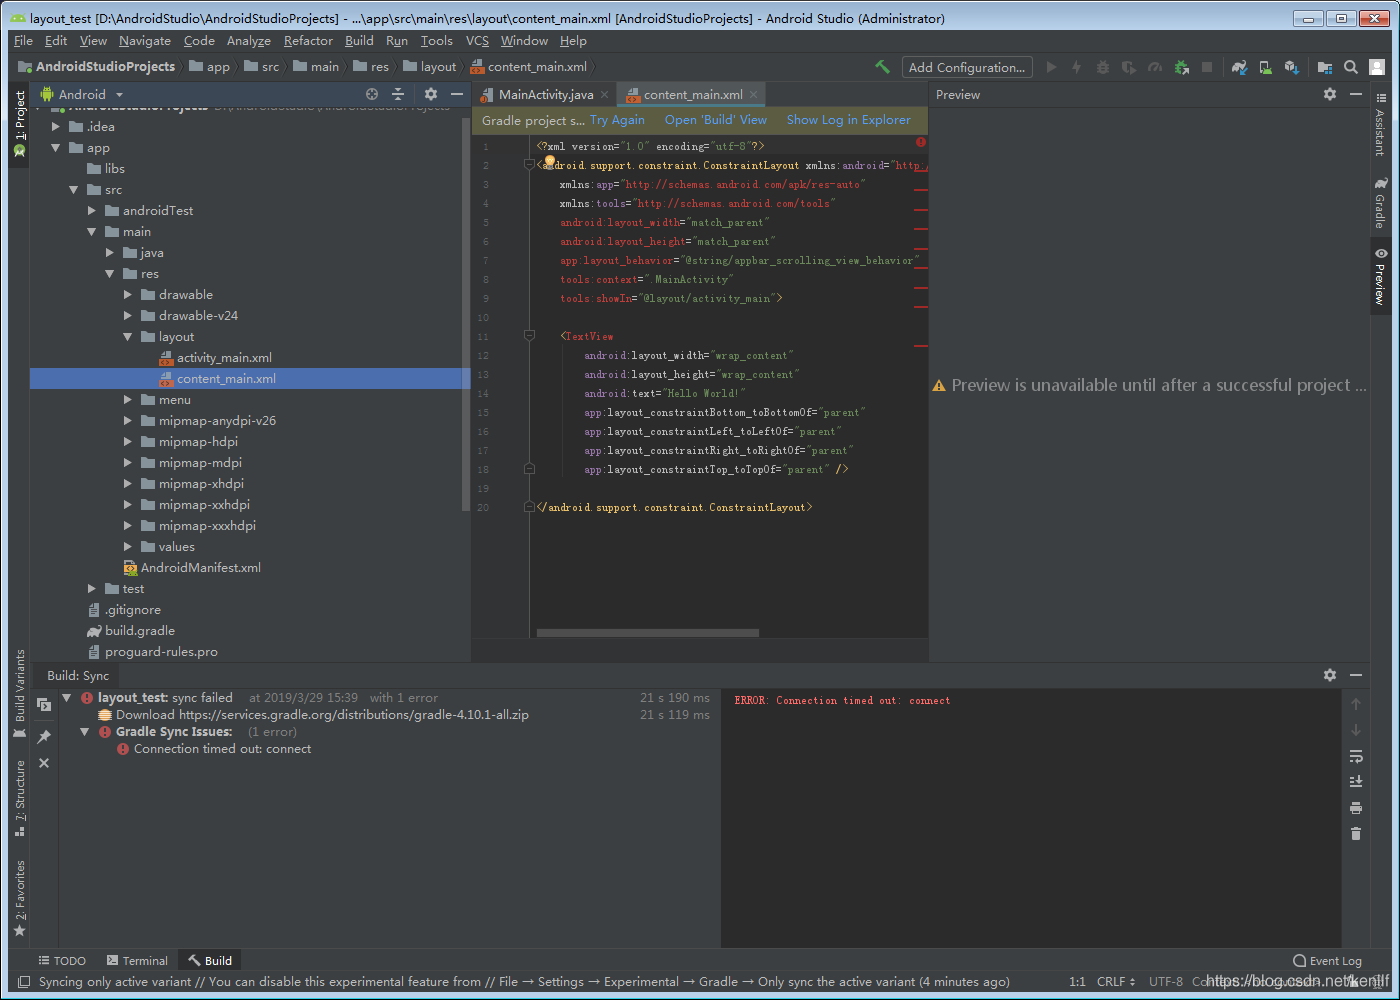Click the print icon in Build output
Screen dimensions: 1400x1000
point(1356,808)
